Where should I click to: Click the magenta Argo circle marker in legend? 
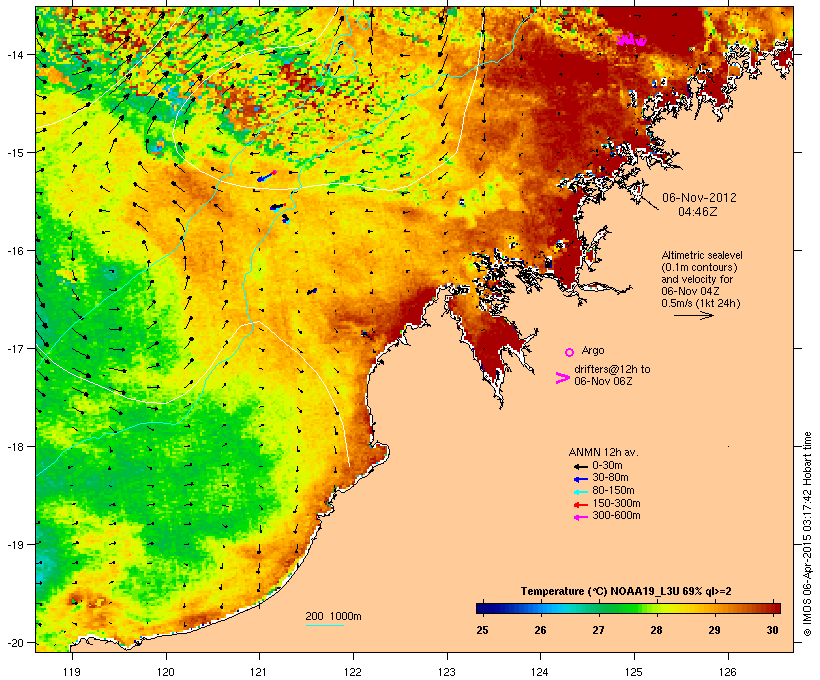point(570,352)
